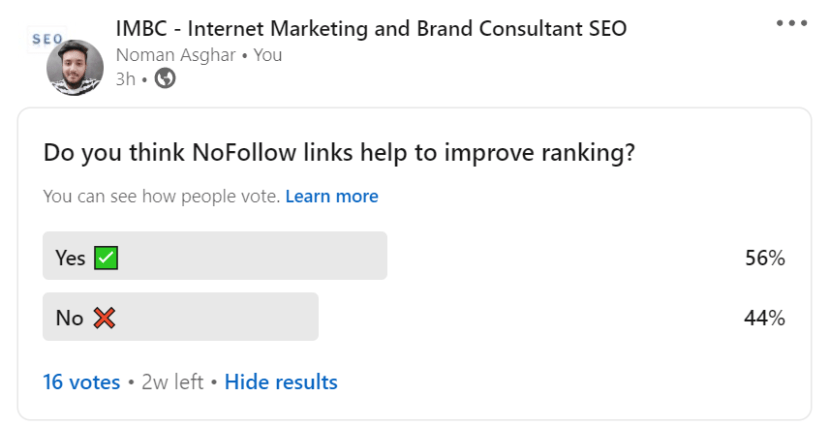The image size is (830, 427).
Task: Open Noman Asghar's profile photo
Action: (75, 68)
